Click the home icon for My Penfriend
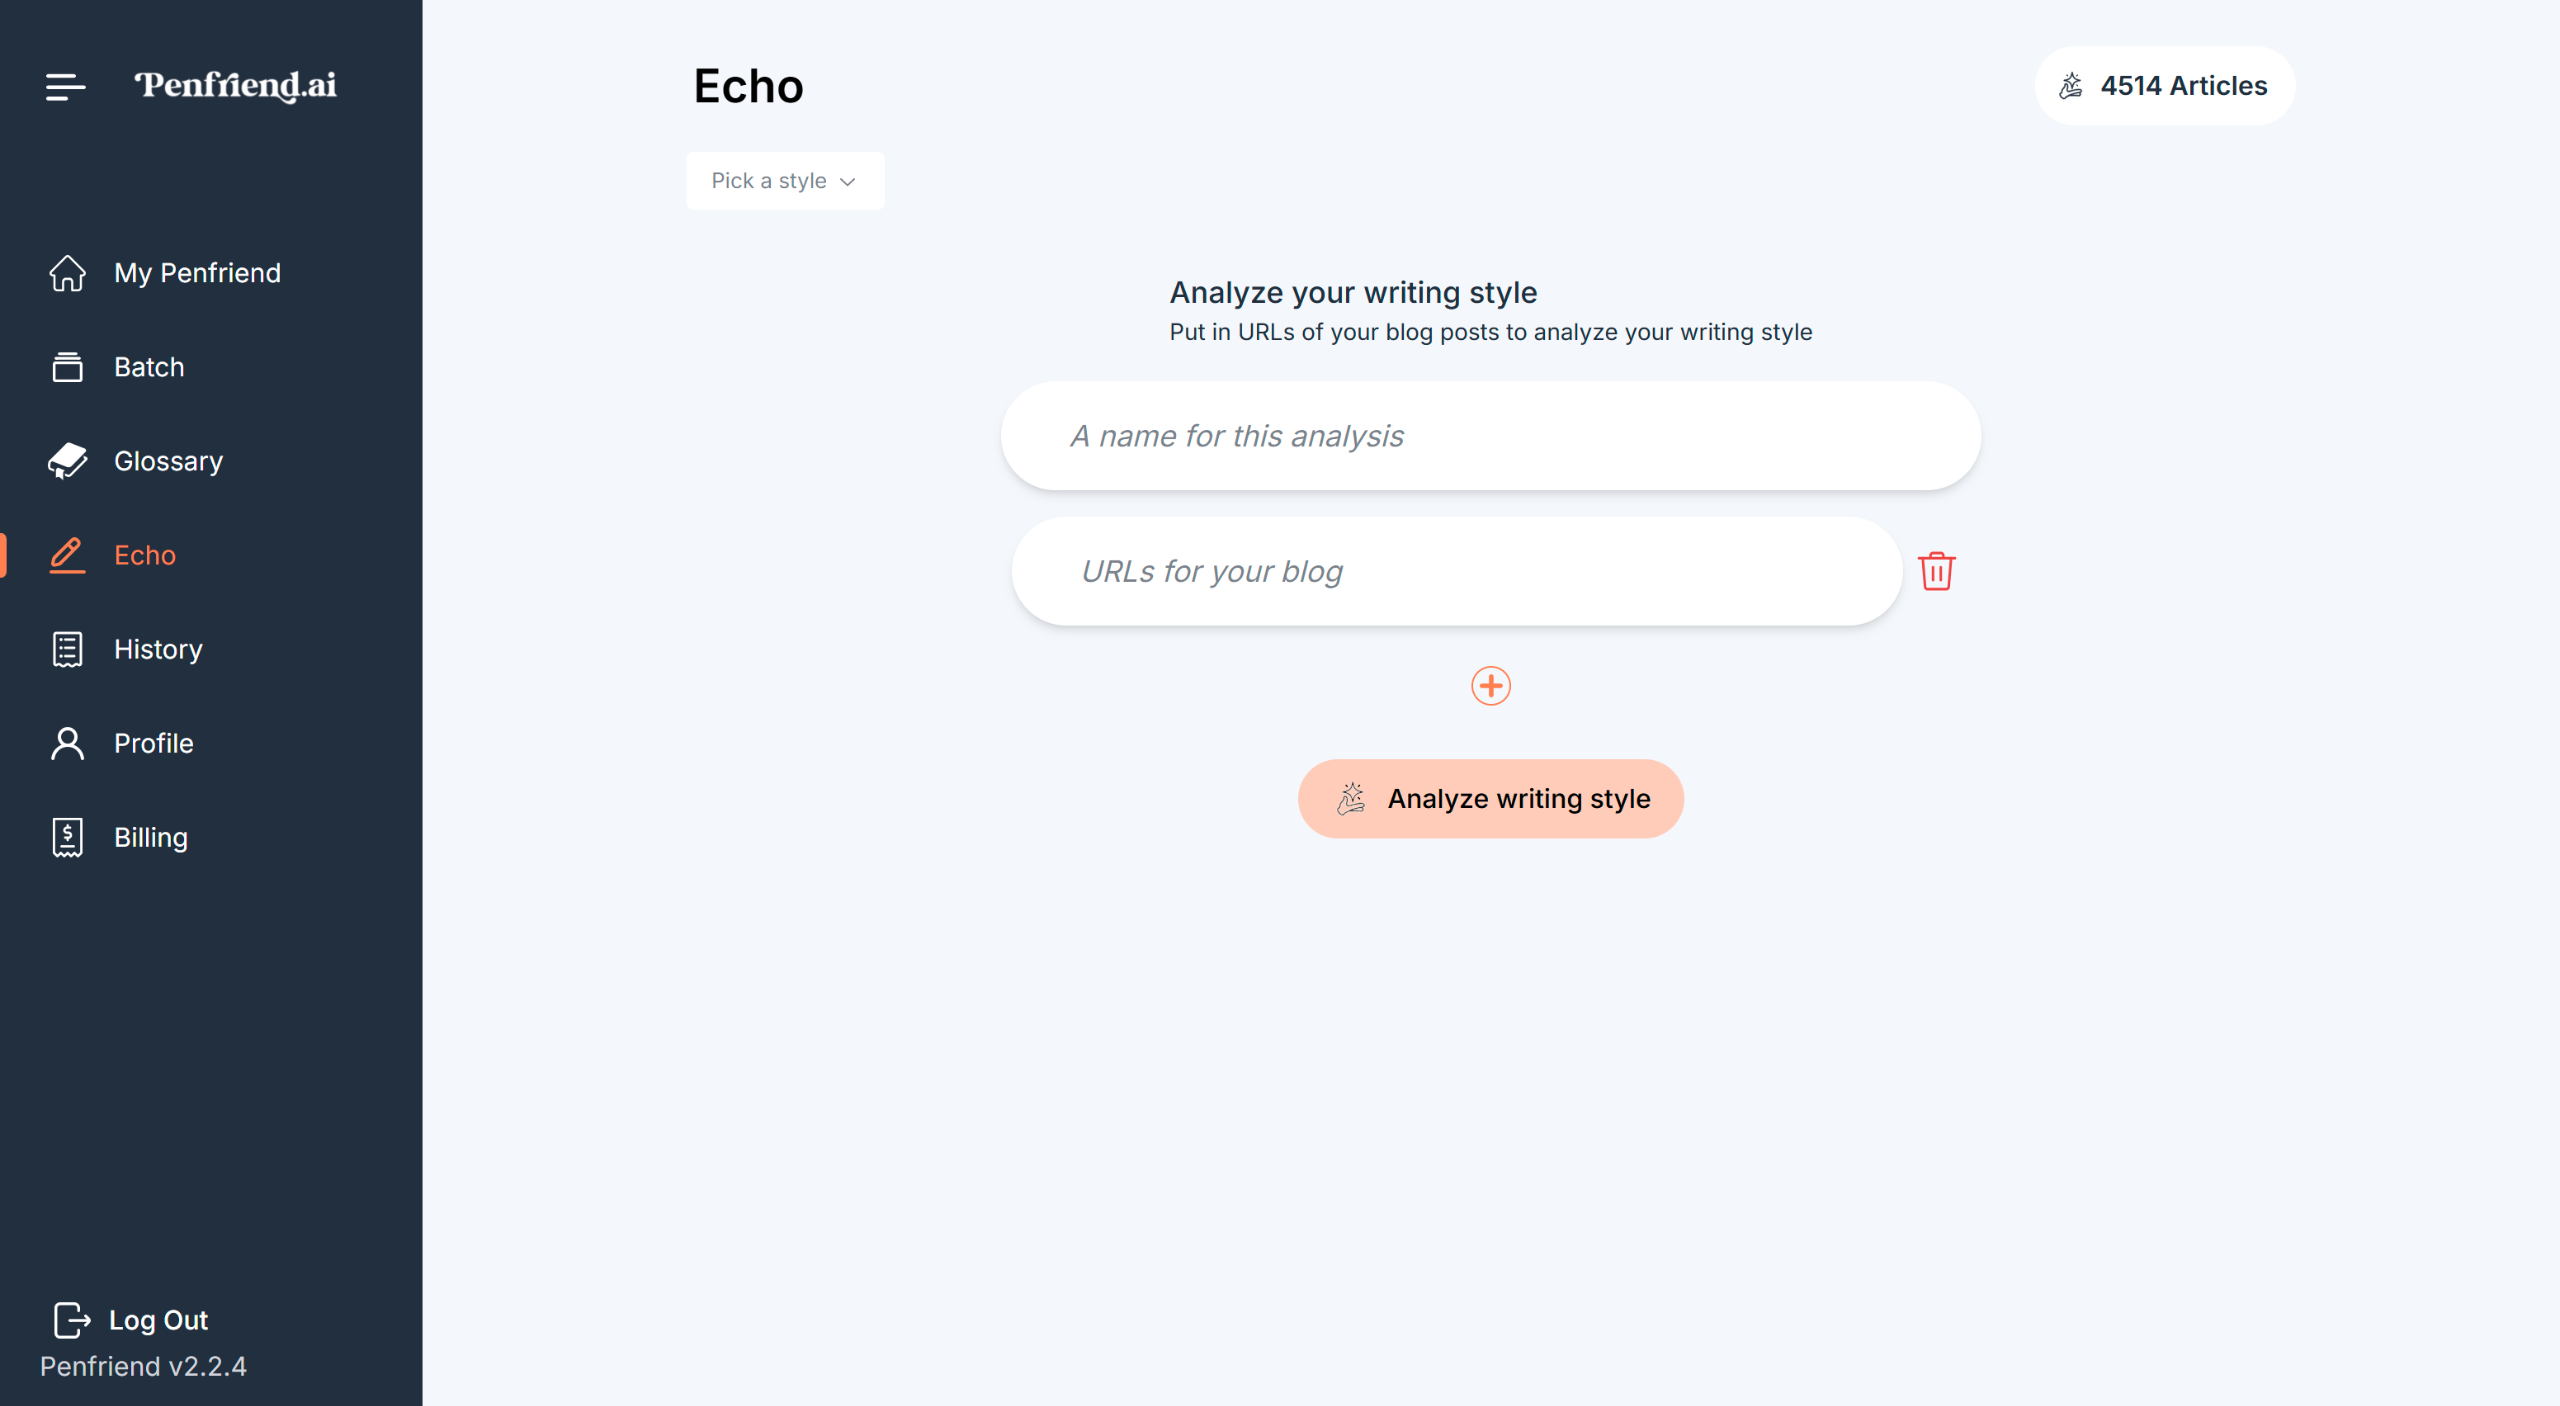This screenshot has height=1406, width=2560. point(67,273)
